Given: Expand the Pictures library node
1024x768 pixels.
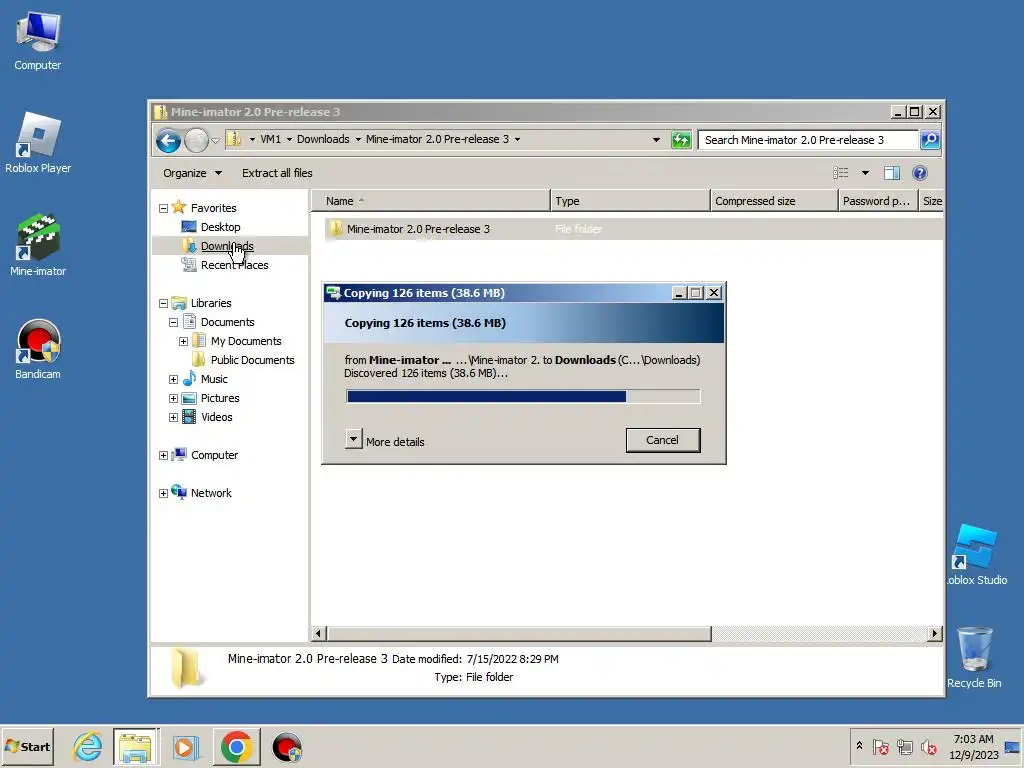Looking at the screenshot, I should [173, 398].
